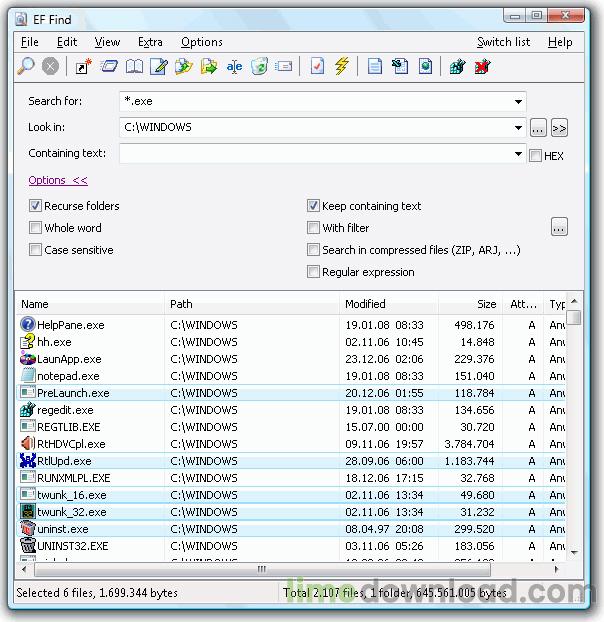Click the yellow lightning bolt icon
This screenshot has width=604, height=622.
click(342, 67)
